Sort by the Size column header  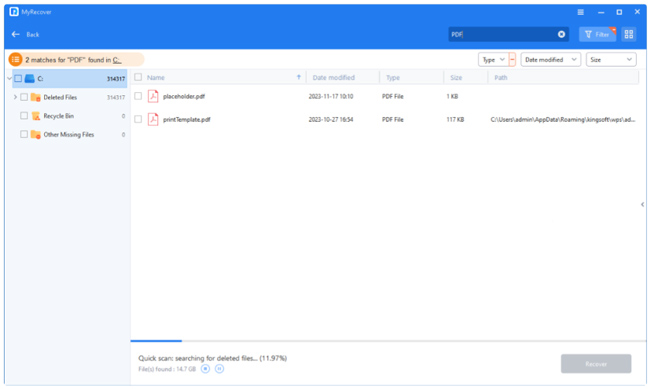[x=456, y=78]
